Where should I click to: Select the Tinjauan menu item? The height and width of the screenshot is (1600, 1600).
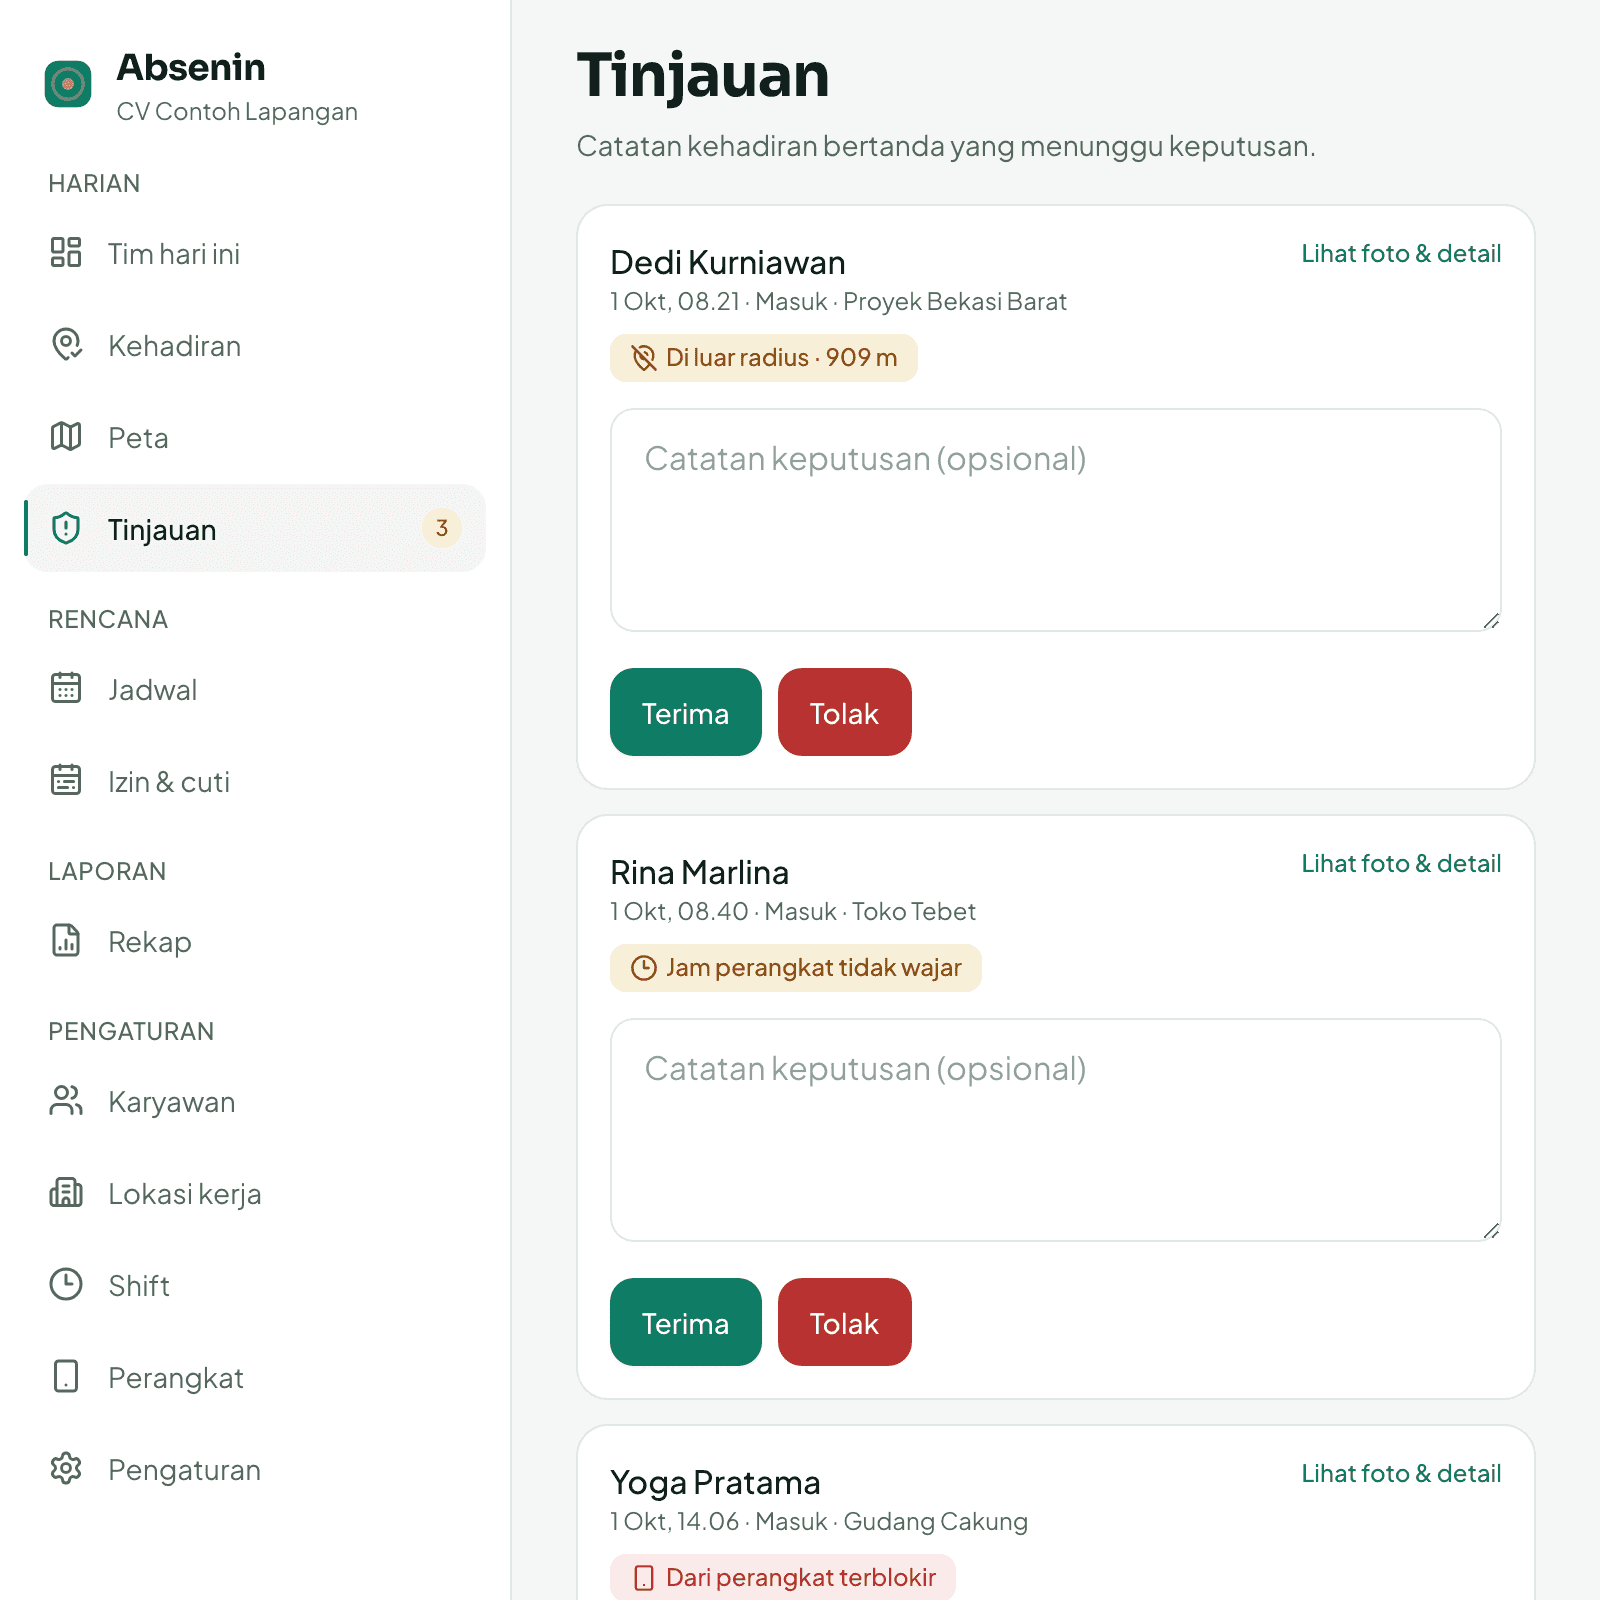point(255,528)
